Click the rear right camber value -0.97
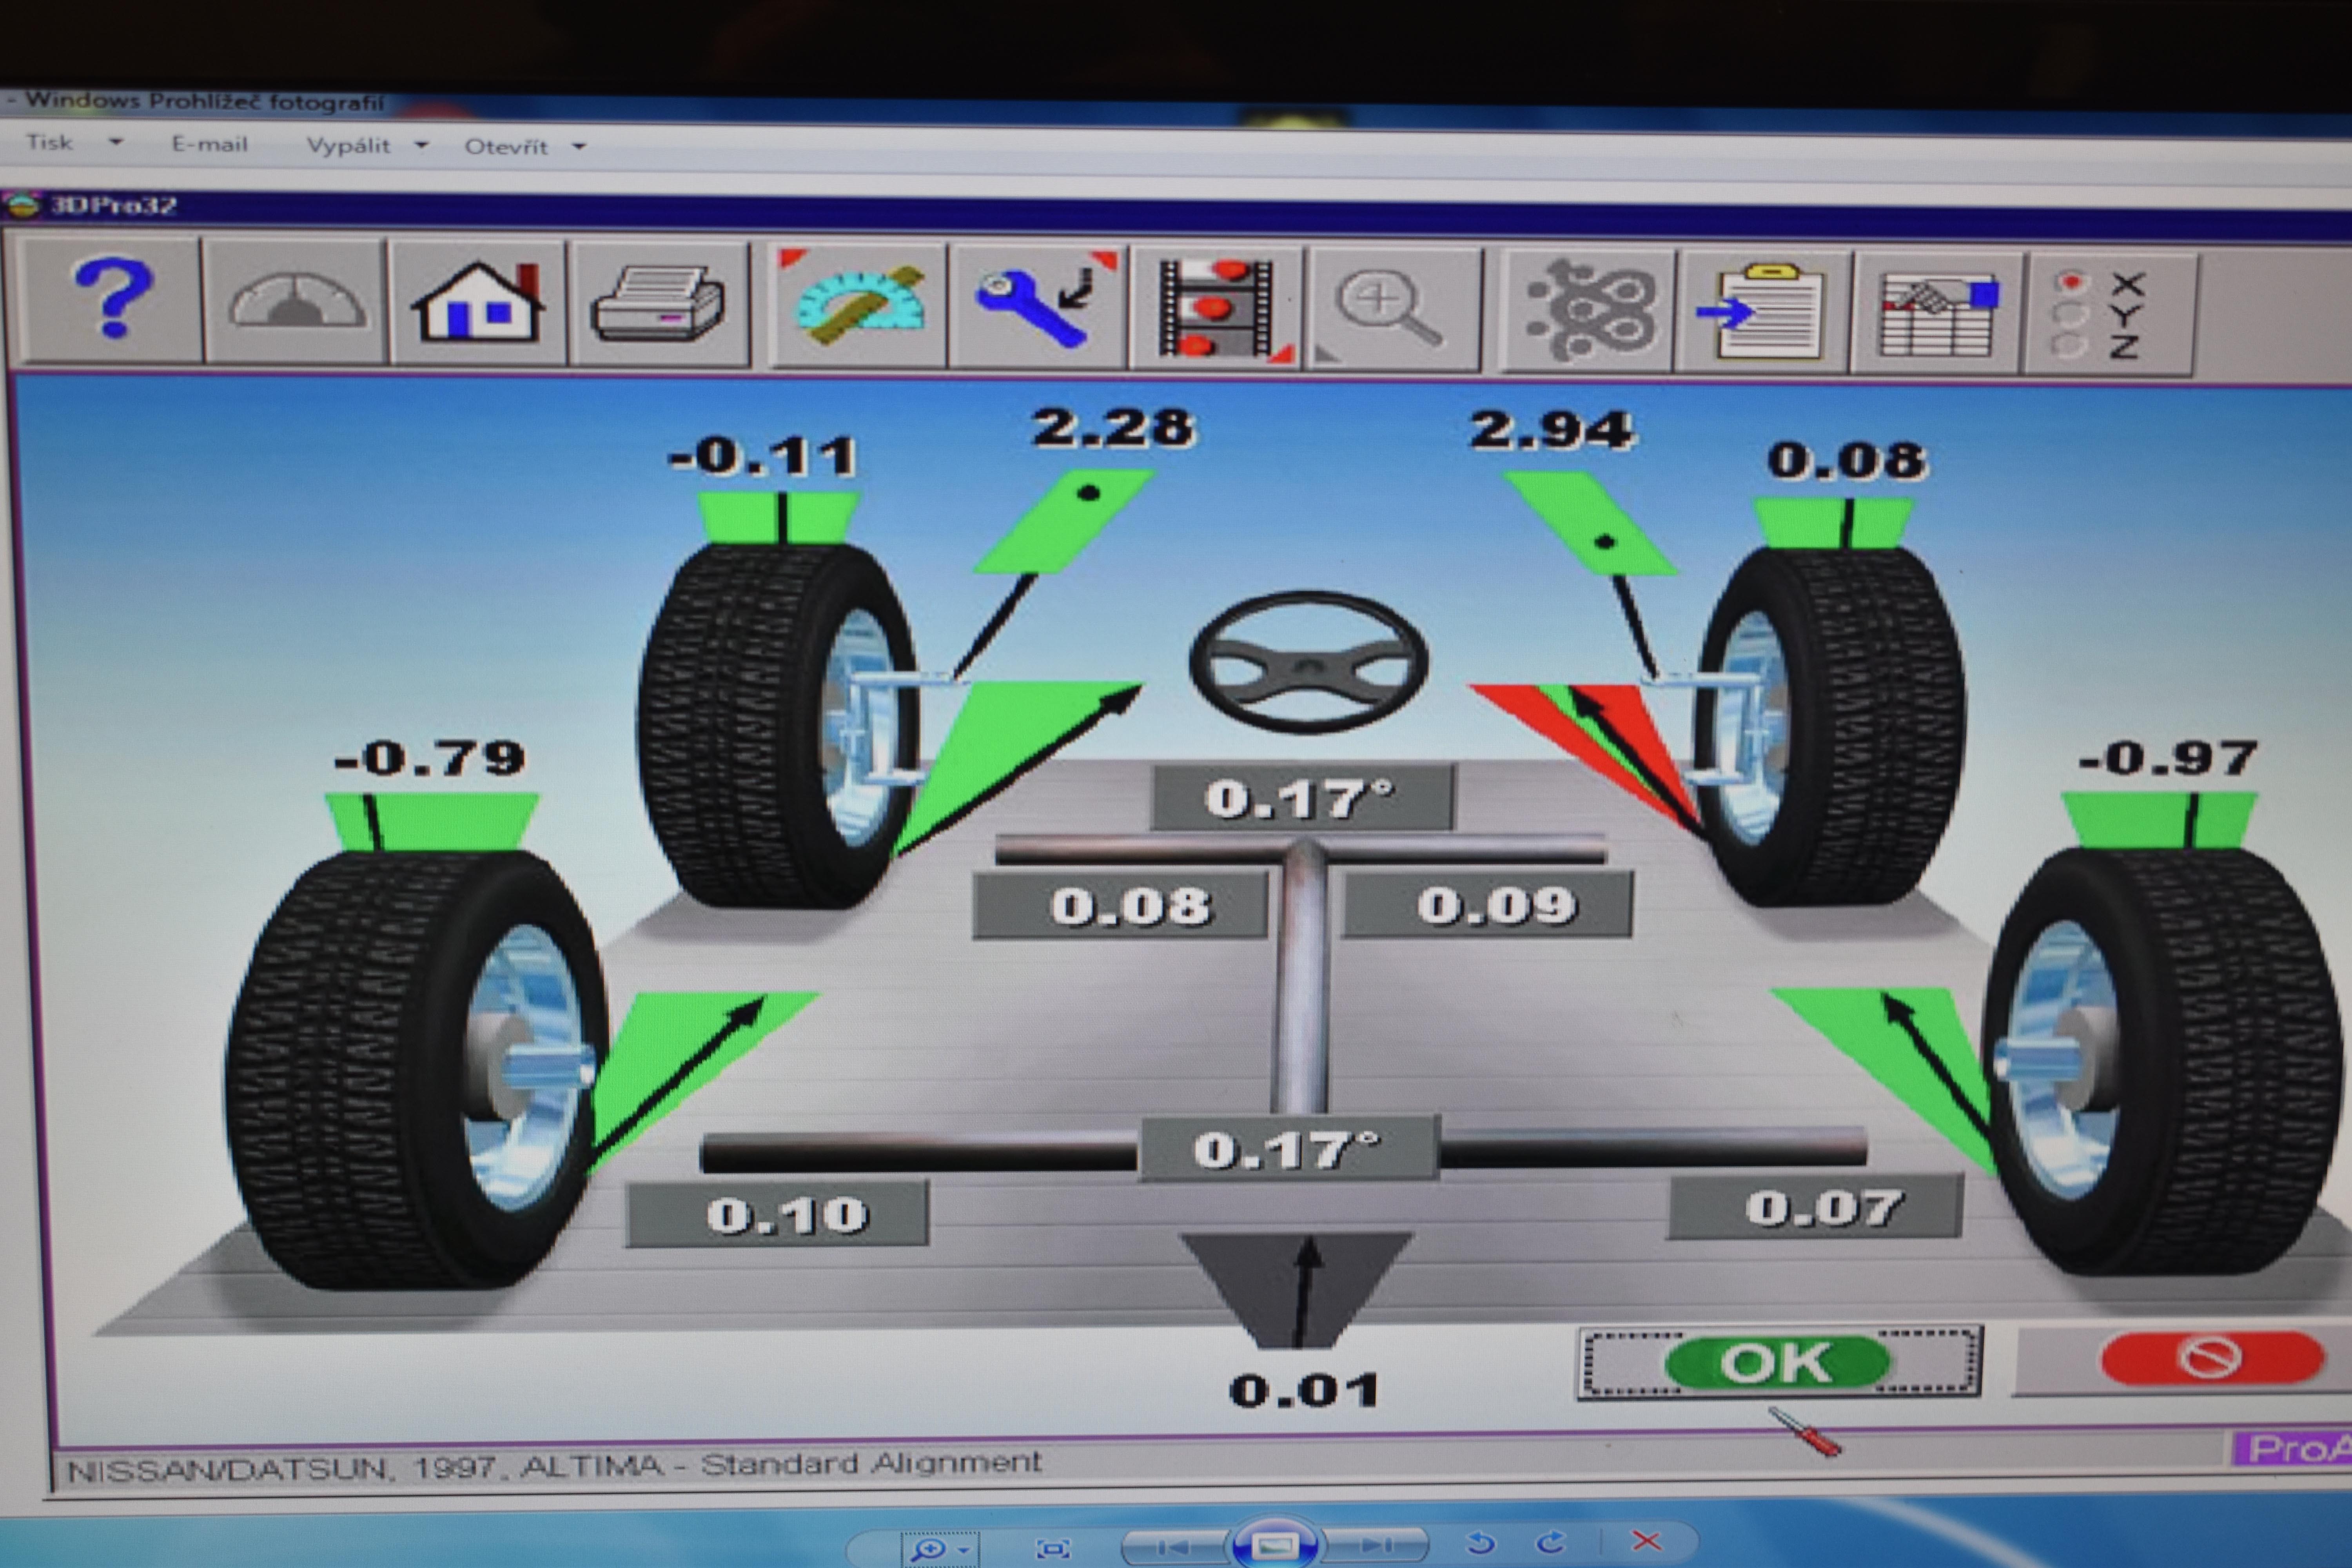 pos(2169,758)
